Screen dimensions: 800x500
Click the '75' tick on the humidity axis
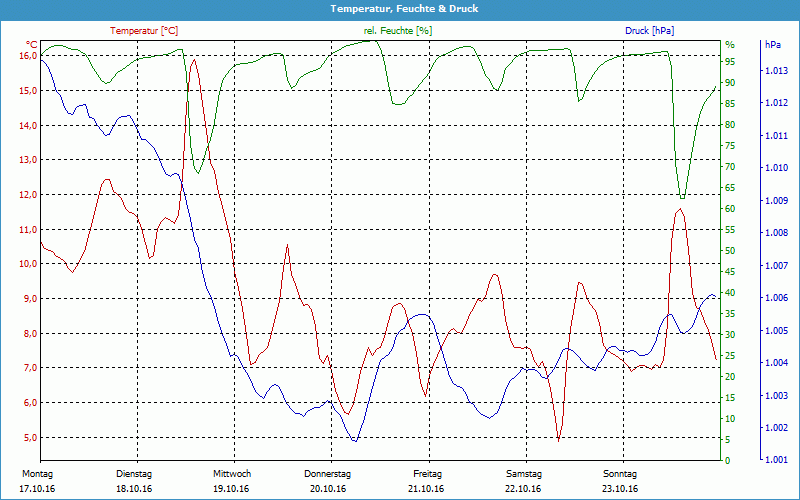pos(730,146)
